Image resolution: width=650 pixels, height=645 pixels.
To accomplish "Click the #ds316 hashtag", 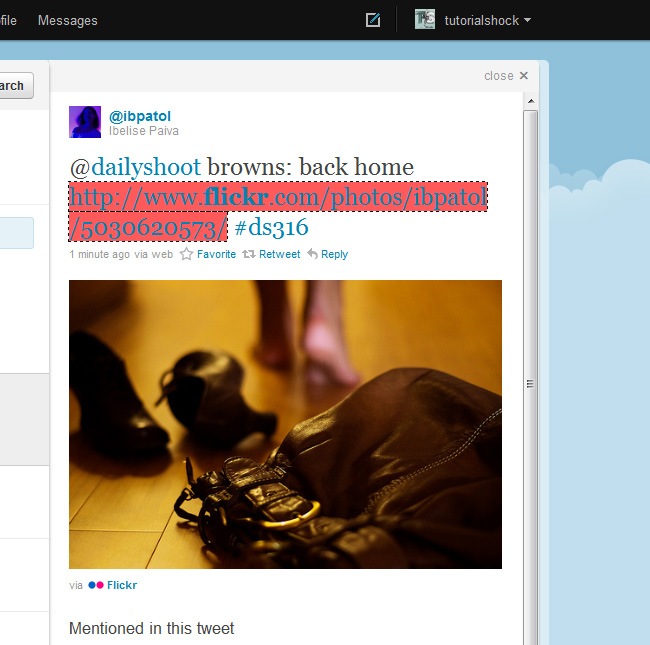I will (x=271, y=228).
